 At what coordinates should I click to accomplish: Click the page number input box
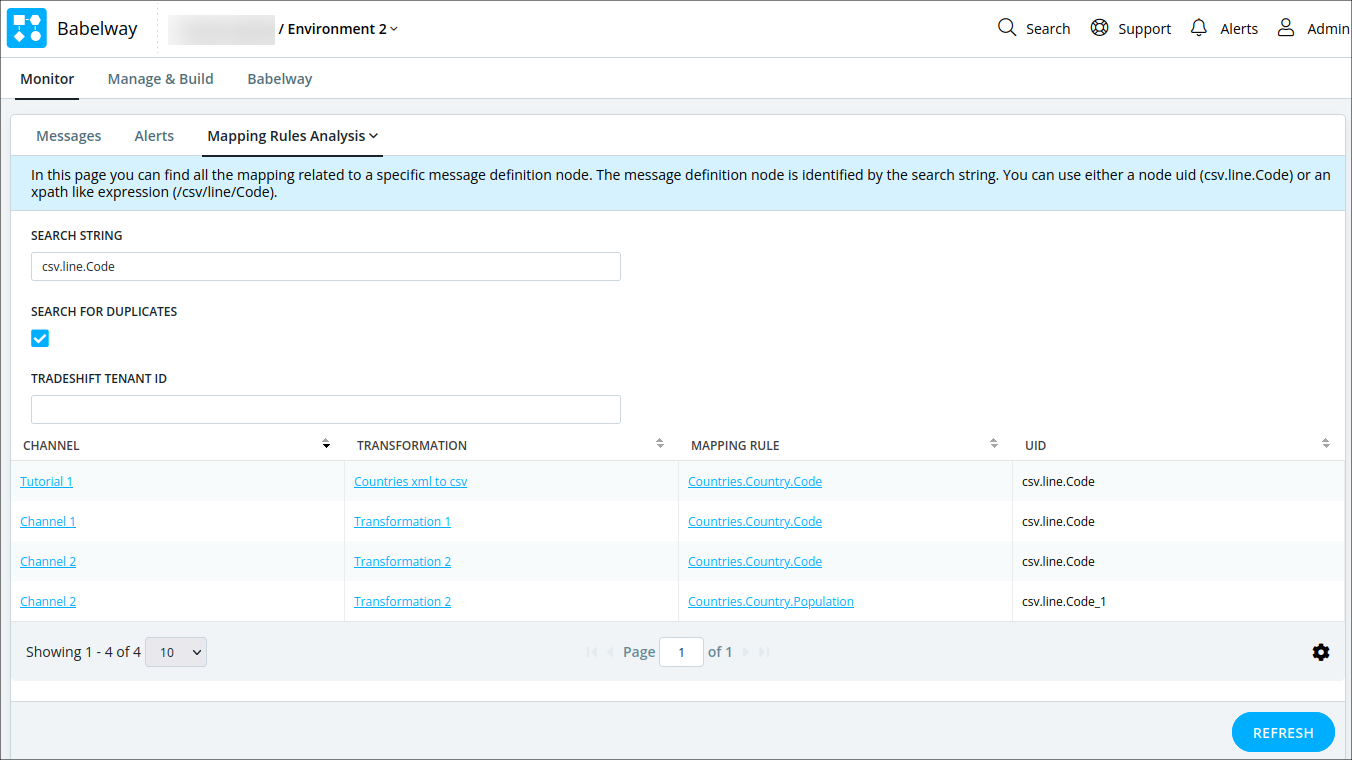tap(682, 652)
